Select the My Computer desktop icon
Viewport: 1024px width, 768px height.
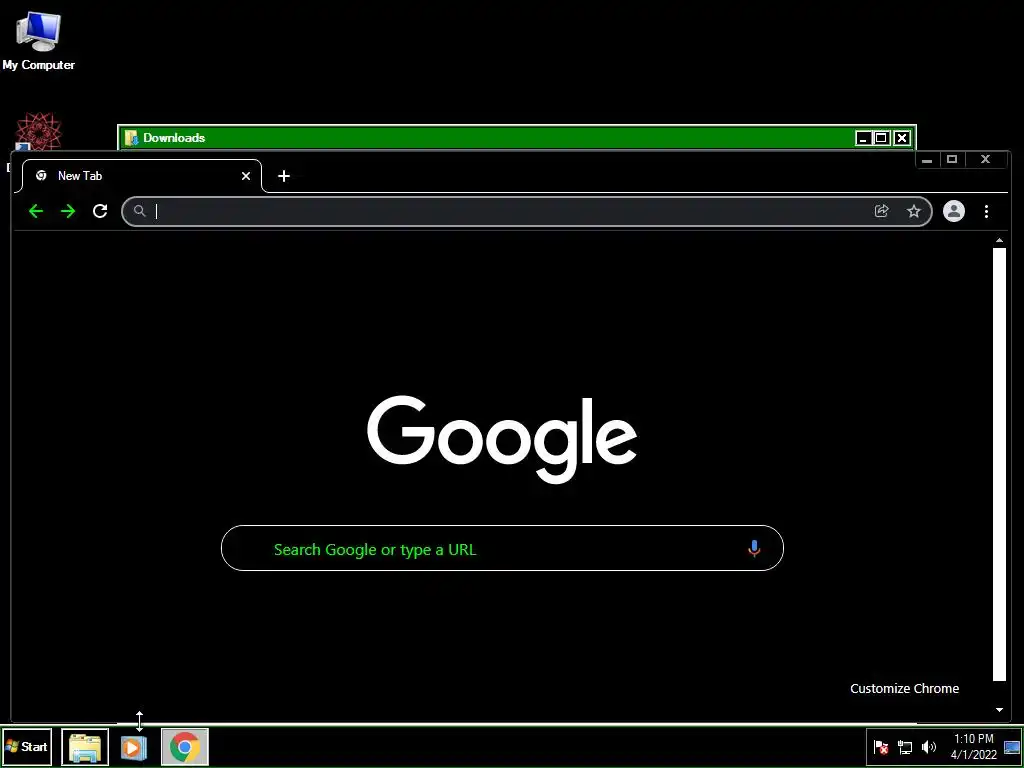coord(39,41)
